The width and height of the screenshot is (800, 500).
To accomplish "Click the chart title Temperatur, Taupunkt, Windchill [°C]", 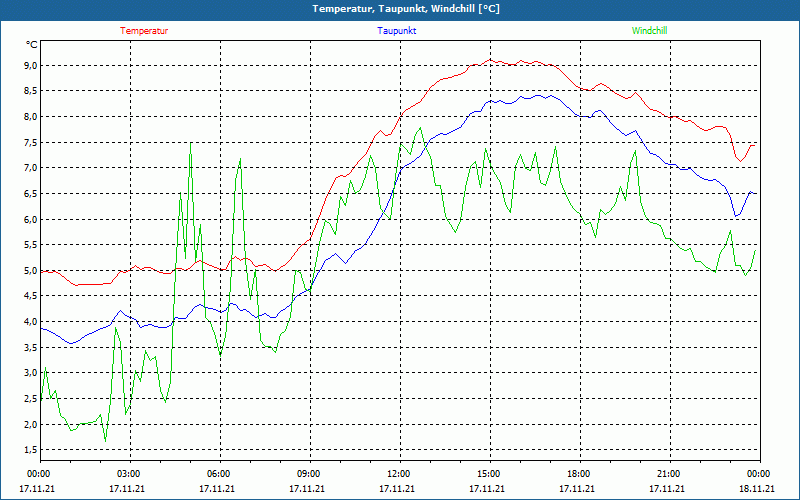I will 406,9.
